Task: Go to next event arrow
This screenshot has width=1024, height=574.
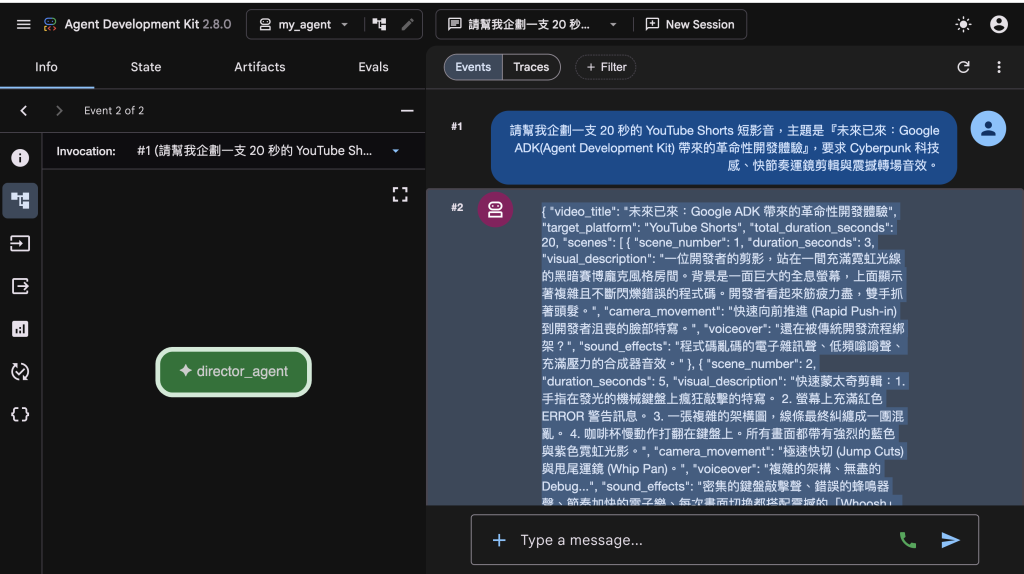Action: (59, 111)
